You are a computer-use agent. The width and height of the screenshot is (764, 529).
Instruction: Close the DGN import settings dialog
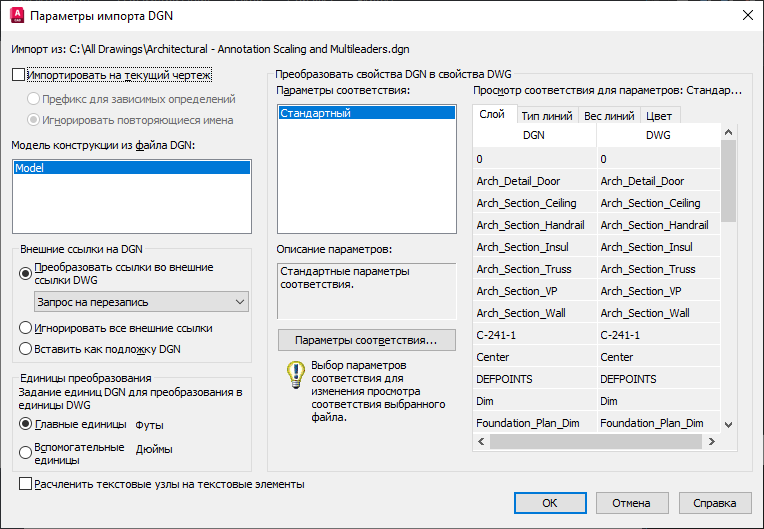click(748, 15)
